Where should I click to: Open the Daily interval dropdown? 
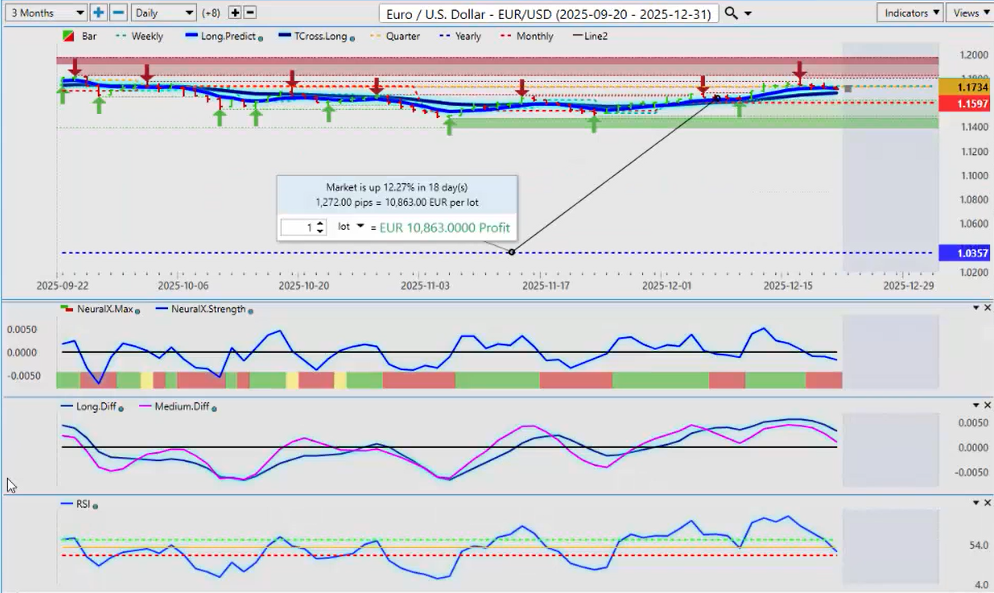[163, 13]
